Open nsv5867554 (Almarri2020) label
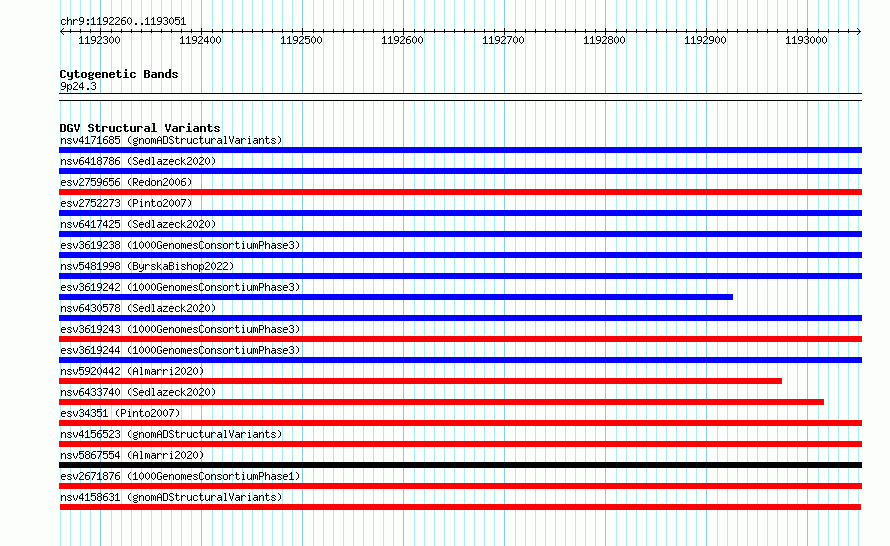 point(132,455)
